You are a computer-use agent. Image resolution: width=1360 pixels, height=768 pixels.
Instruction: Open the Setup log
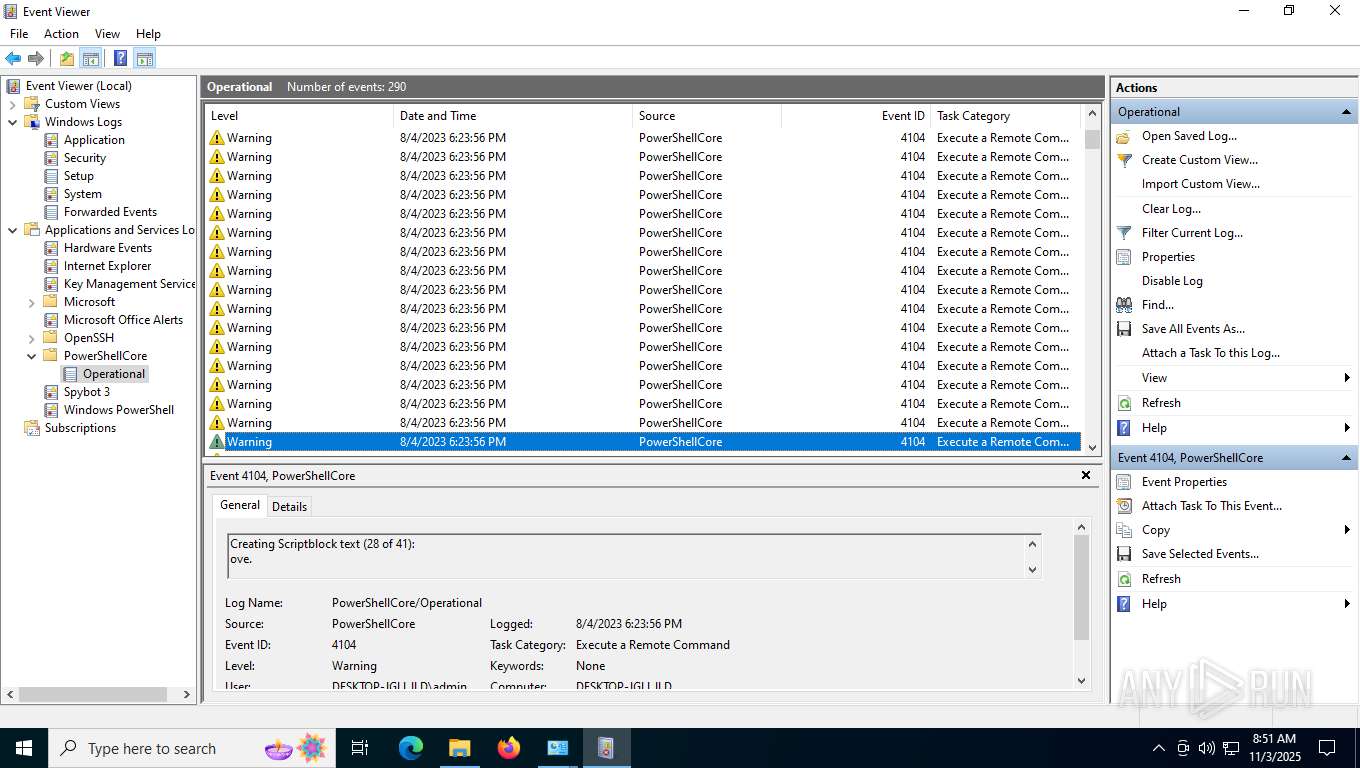[x=78, y=176]
